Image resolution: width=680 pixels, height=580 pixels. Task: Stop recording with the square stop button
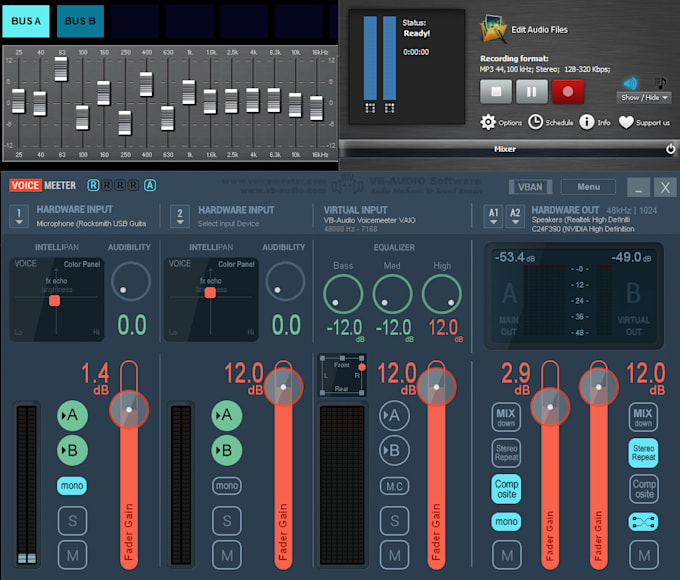pyautogui.click(x=496, y=92)
